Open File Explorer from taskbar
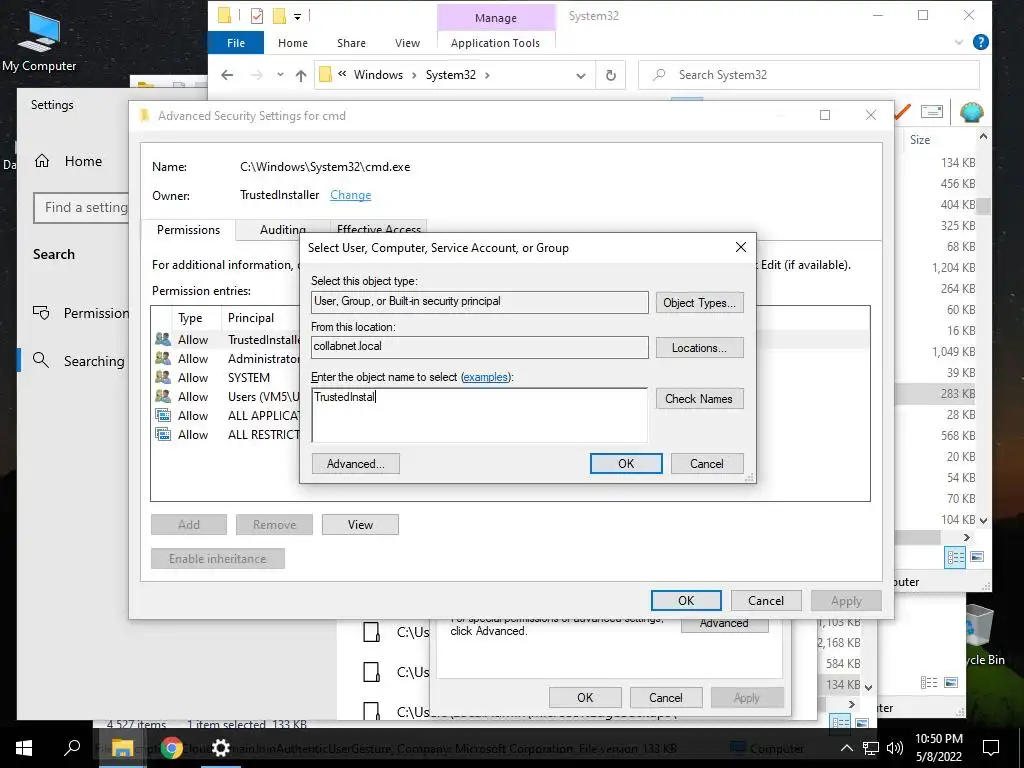The image size is (1024, 768). 122,748
